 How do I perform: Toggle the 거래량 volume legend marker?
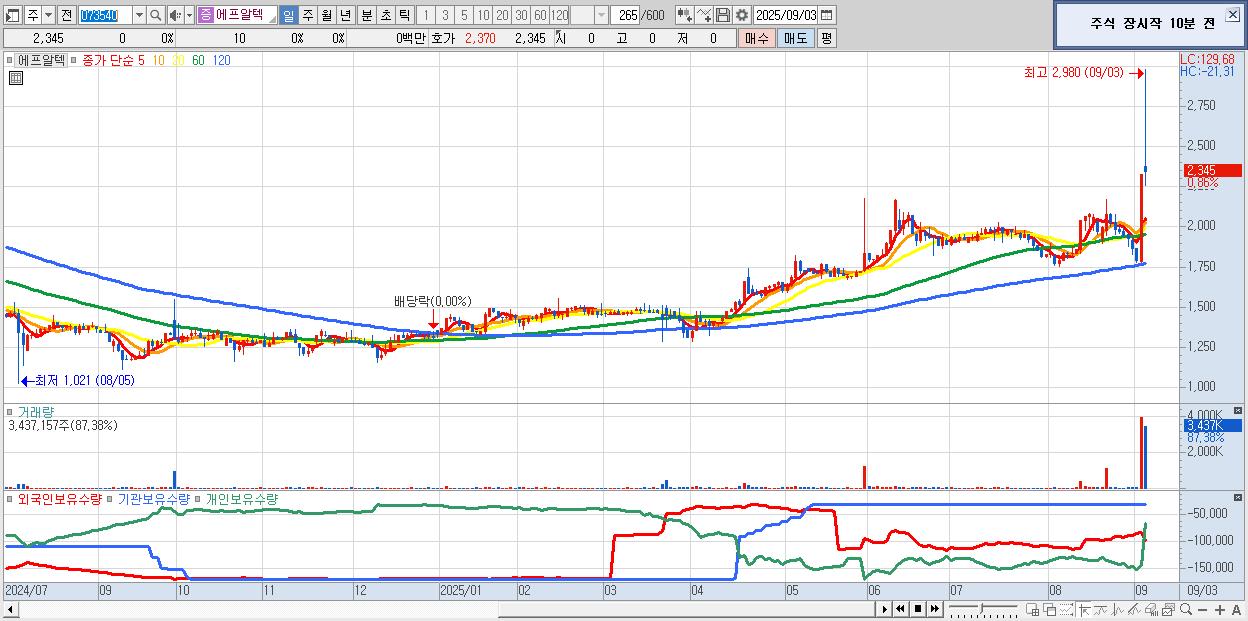pos(10,411)
